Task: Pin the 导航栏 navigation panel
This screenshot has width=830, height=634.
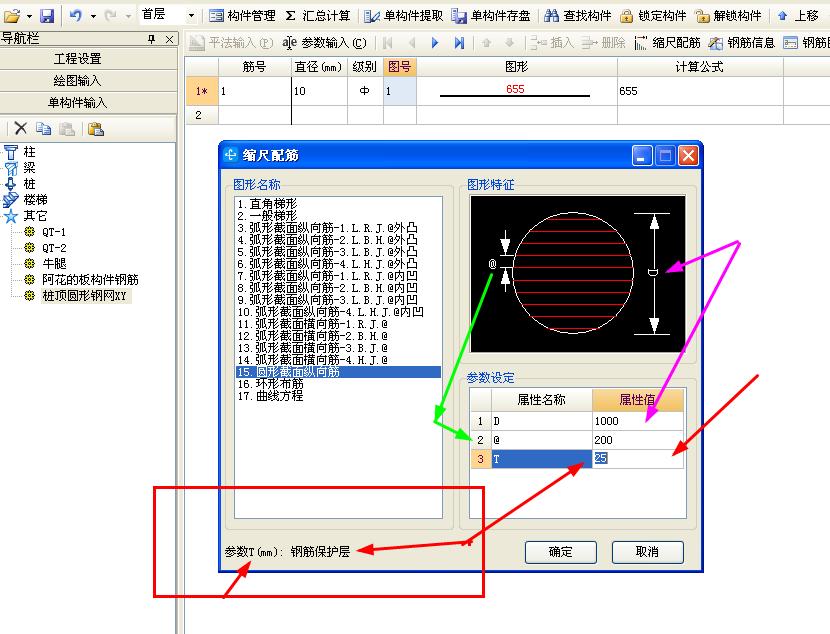Action: tap(152, 39)
